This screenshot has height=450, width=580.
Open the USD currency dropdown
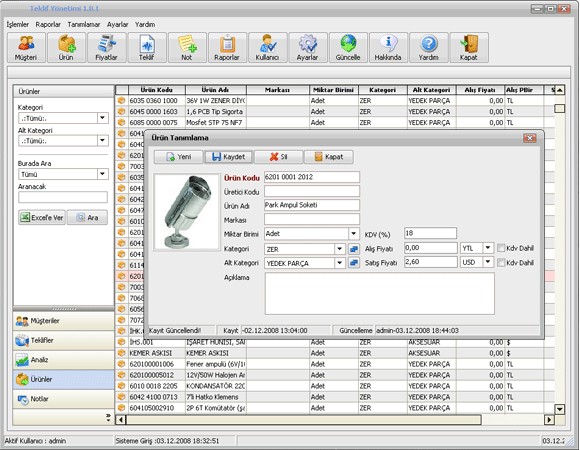click(x=488, y=262)
